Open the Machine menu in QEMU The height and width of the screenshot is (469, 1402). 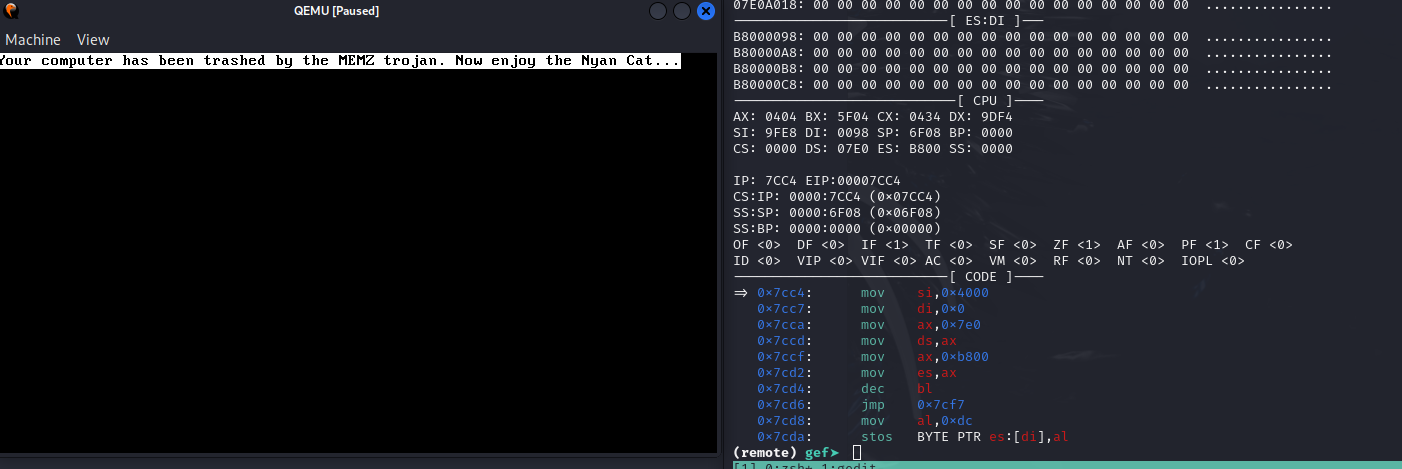pyautogui.click(x=33, y=40)
